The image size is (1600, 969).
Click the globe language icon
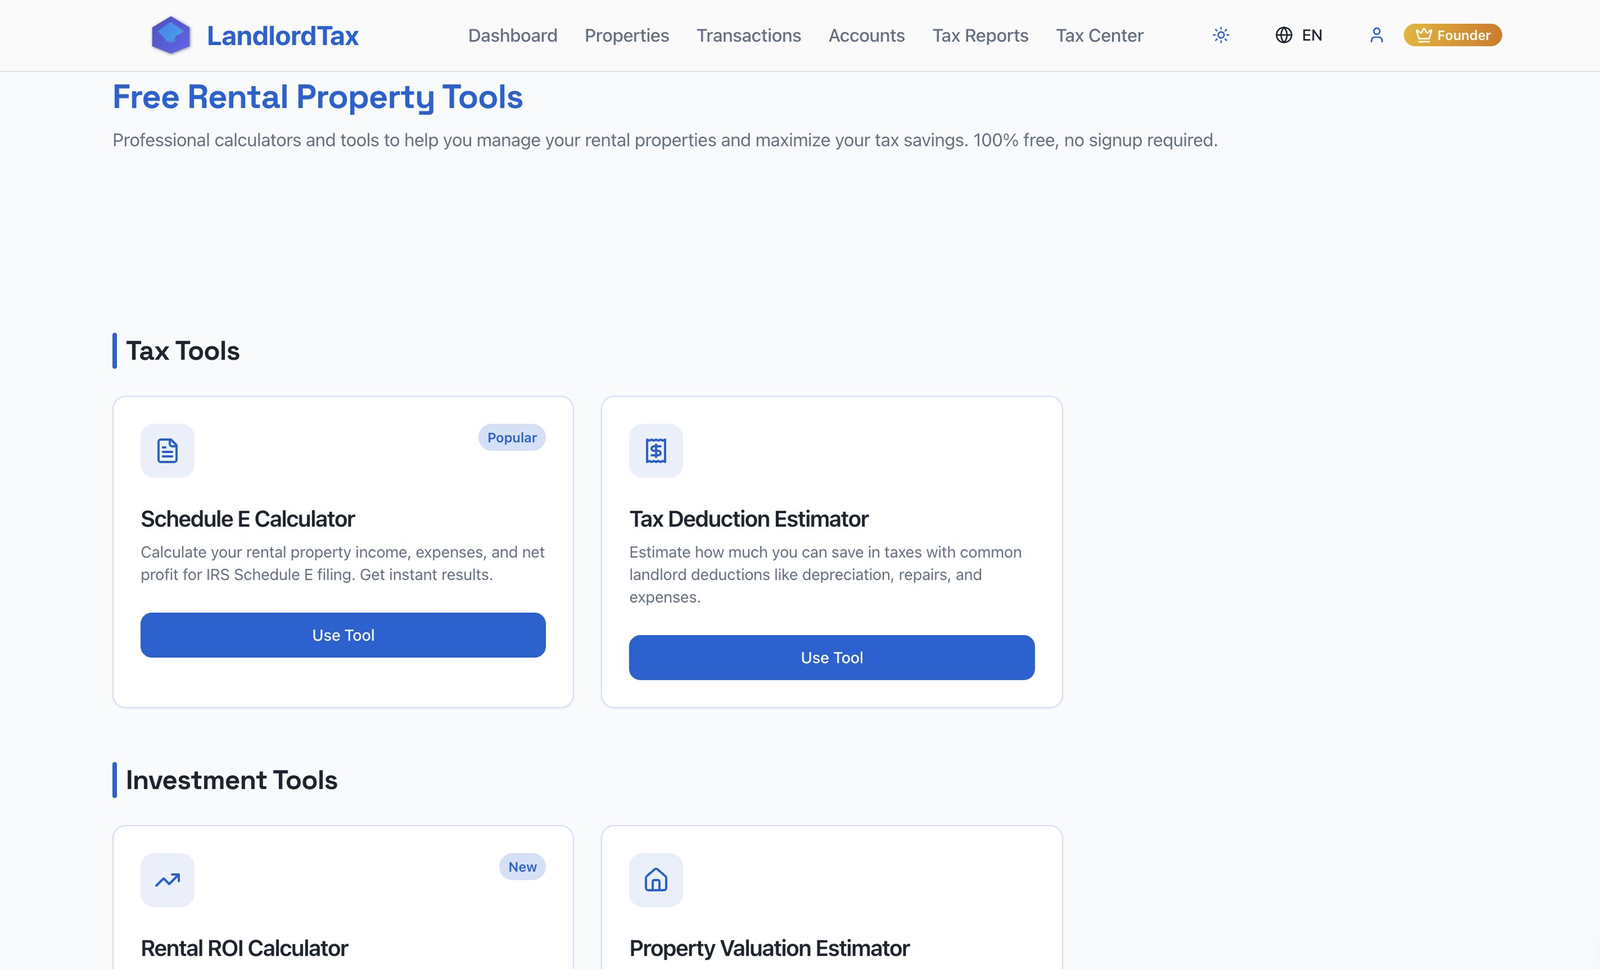tap(1284, 35)
